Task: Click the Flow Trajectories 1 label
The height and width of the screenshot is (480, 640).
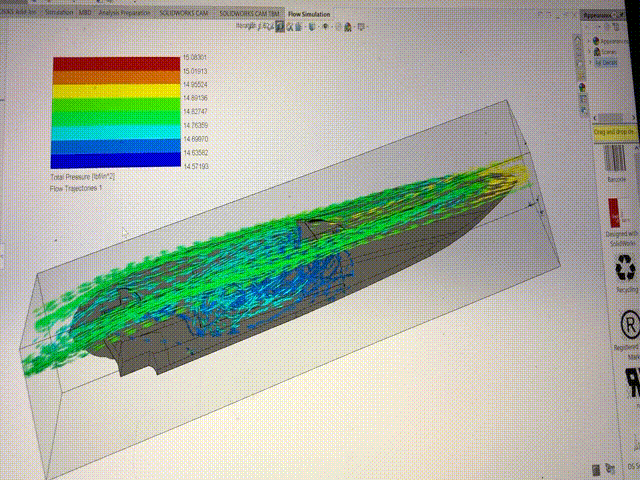Action: 76,188
